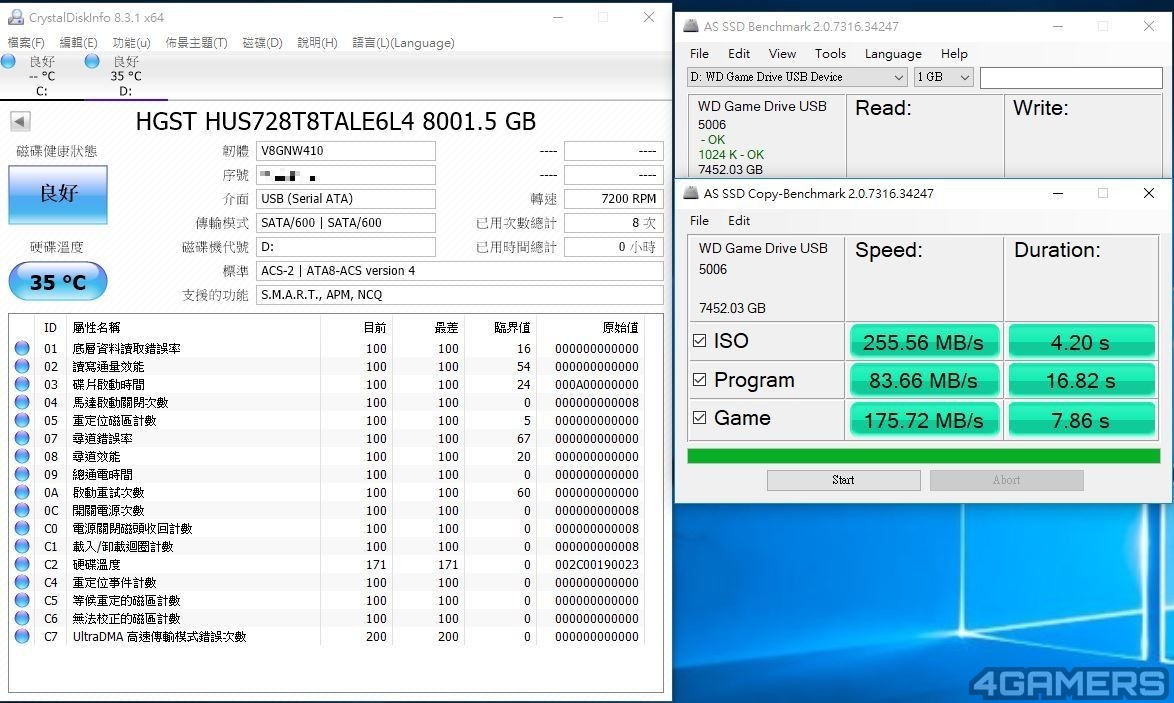Click status orb for attribute 09 row

pos(22,474)
